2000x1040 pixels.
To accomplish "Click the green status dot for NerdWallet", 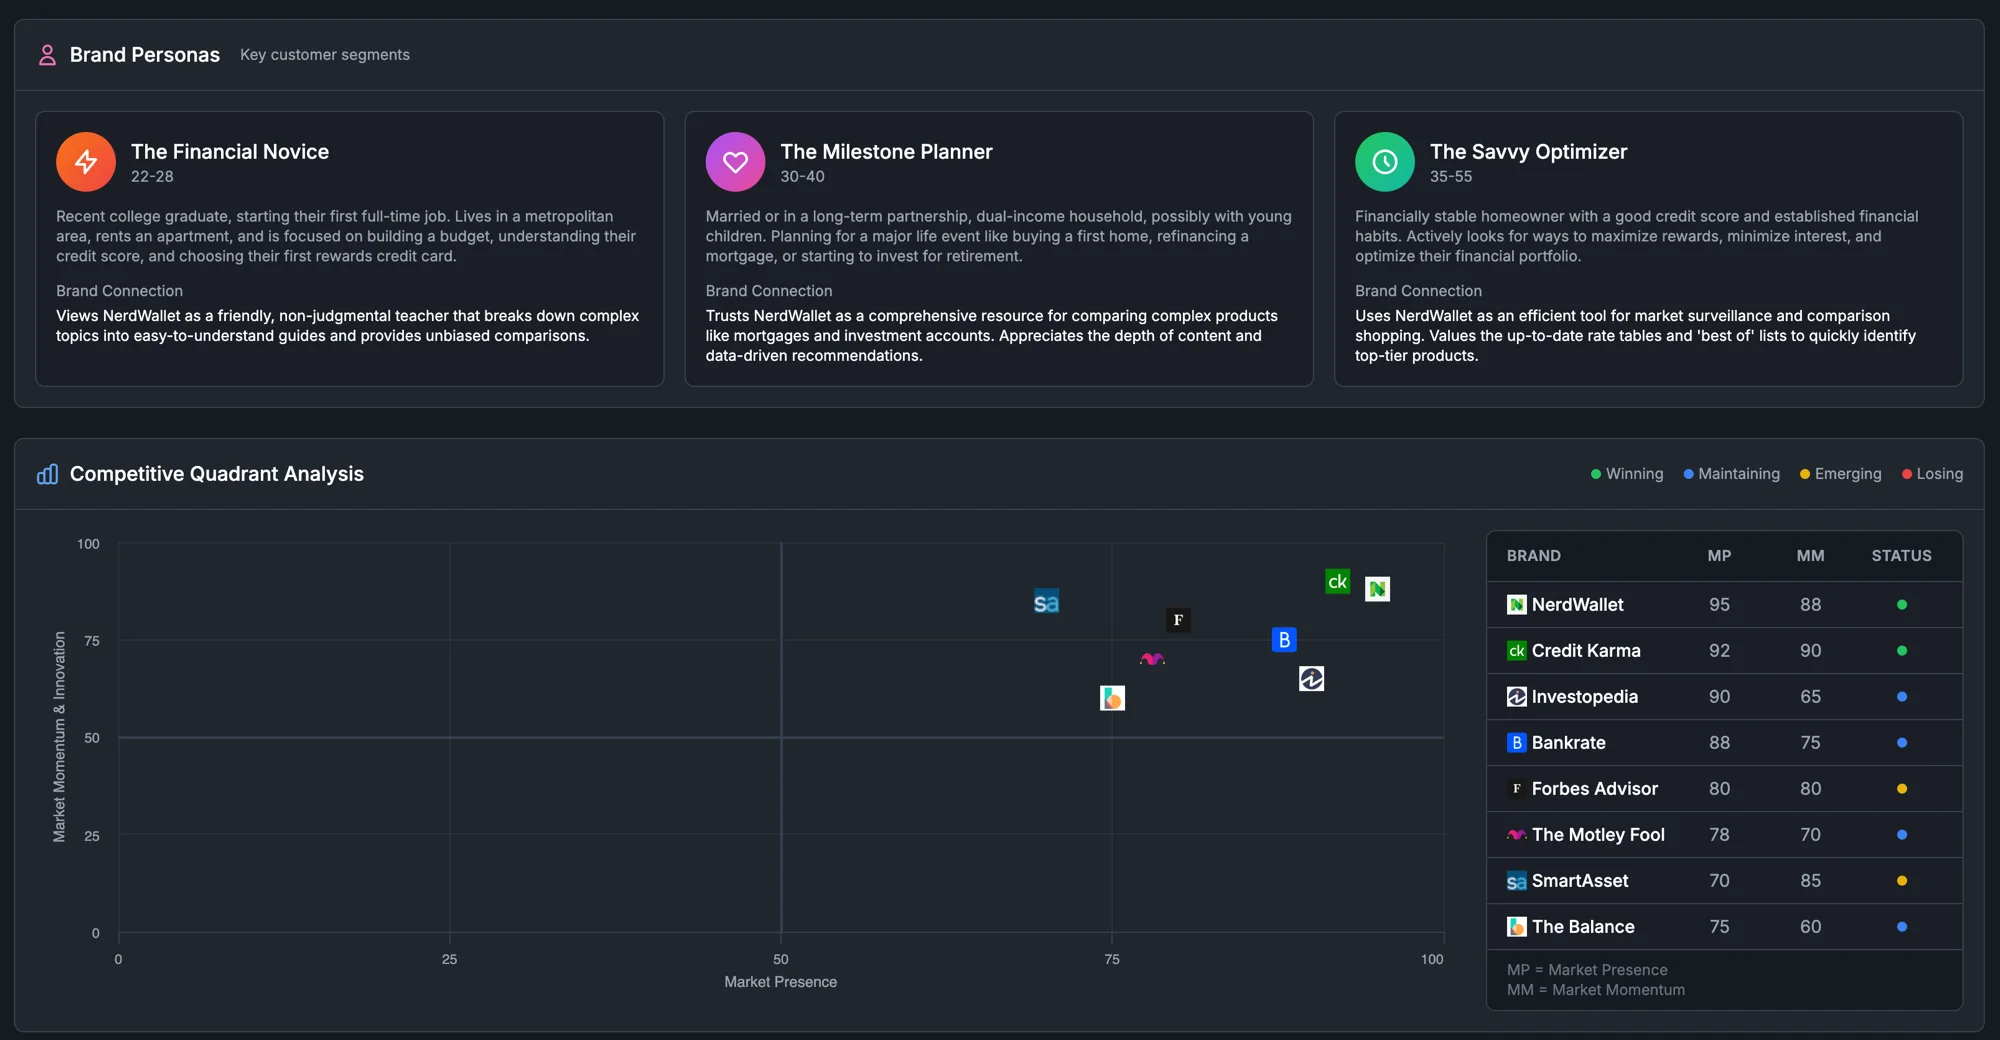I will pos(1902,605).
